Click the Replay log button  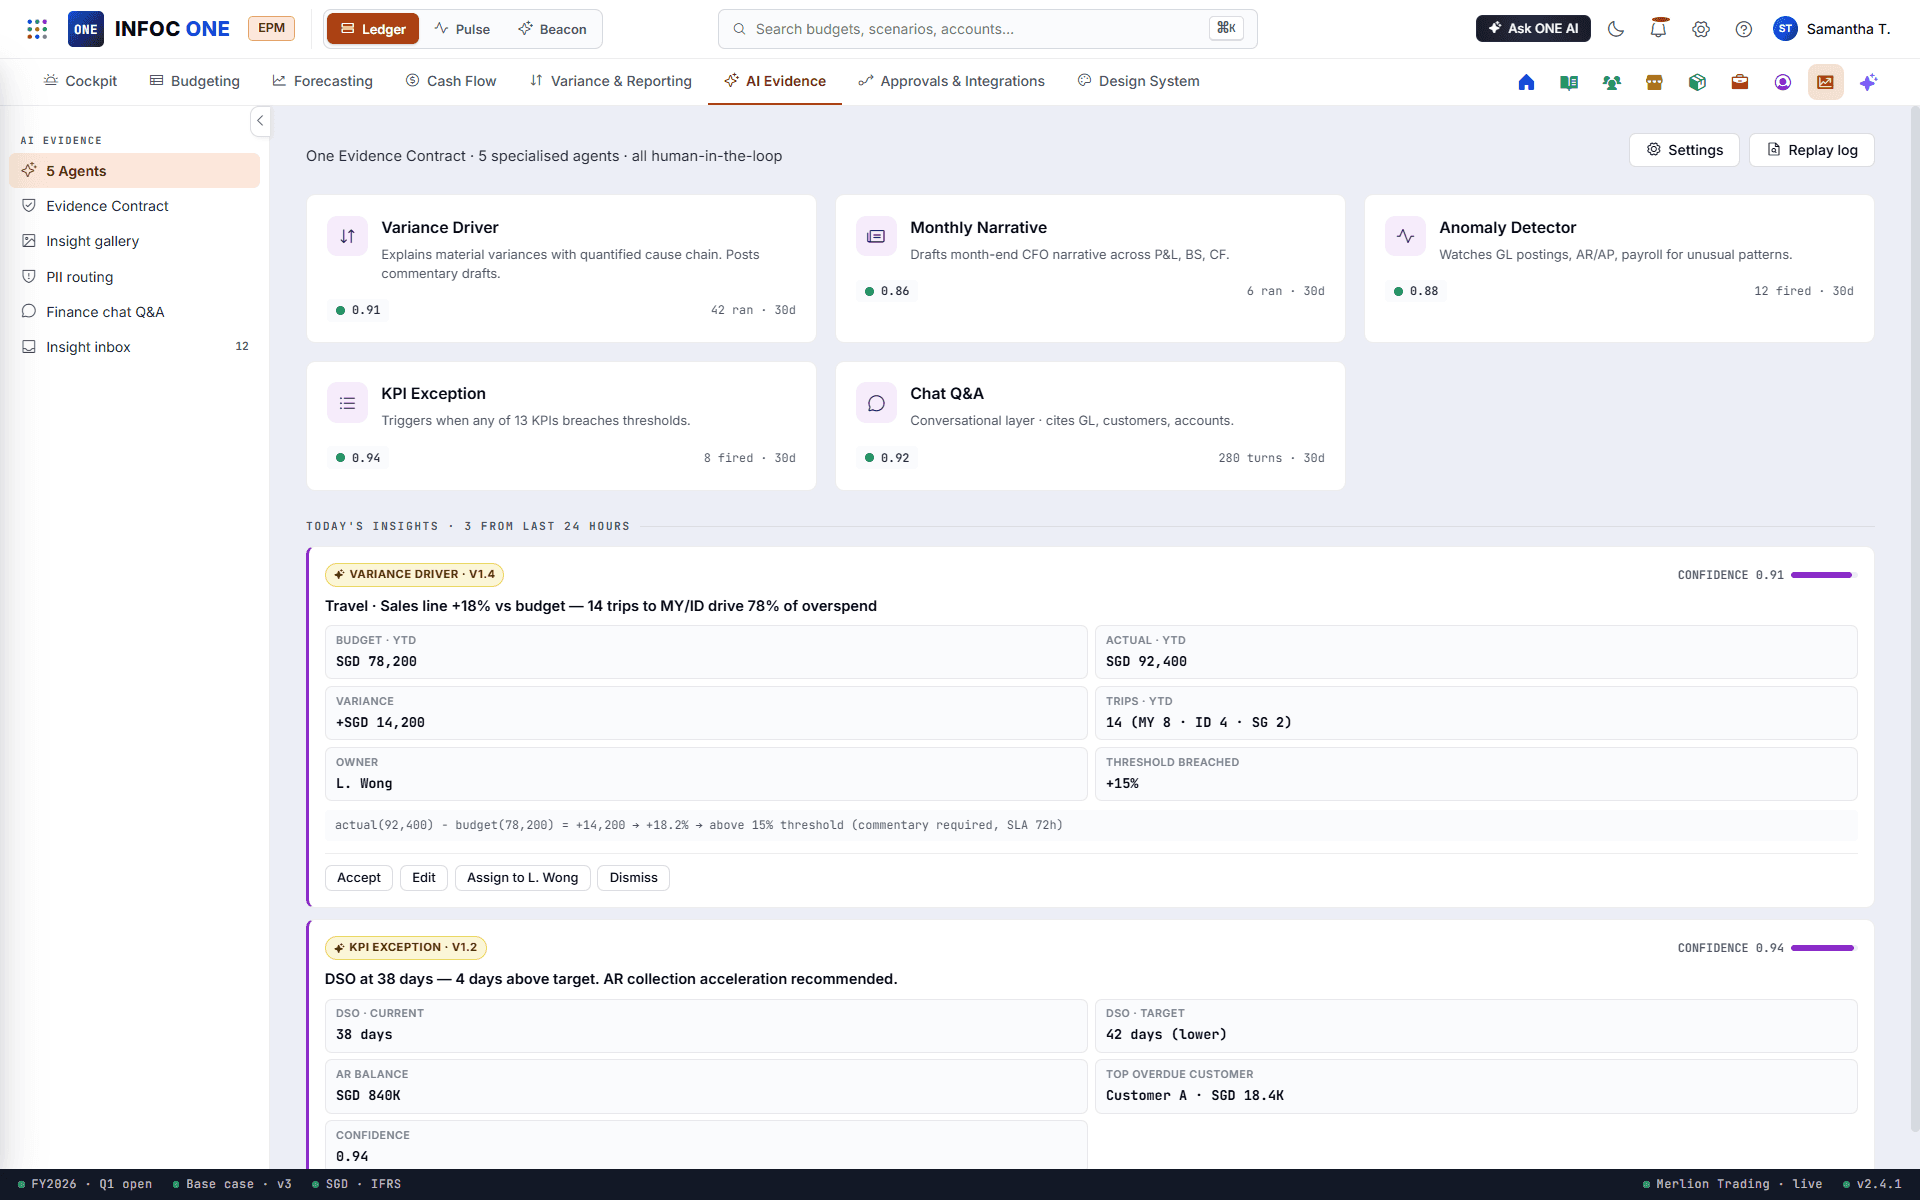click(1812, 150)
